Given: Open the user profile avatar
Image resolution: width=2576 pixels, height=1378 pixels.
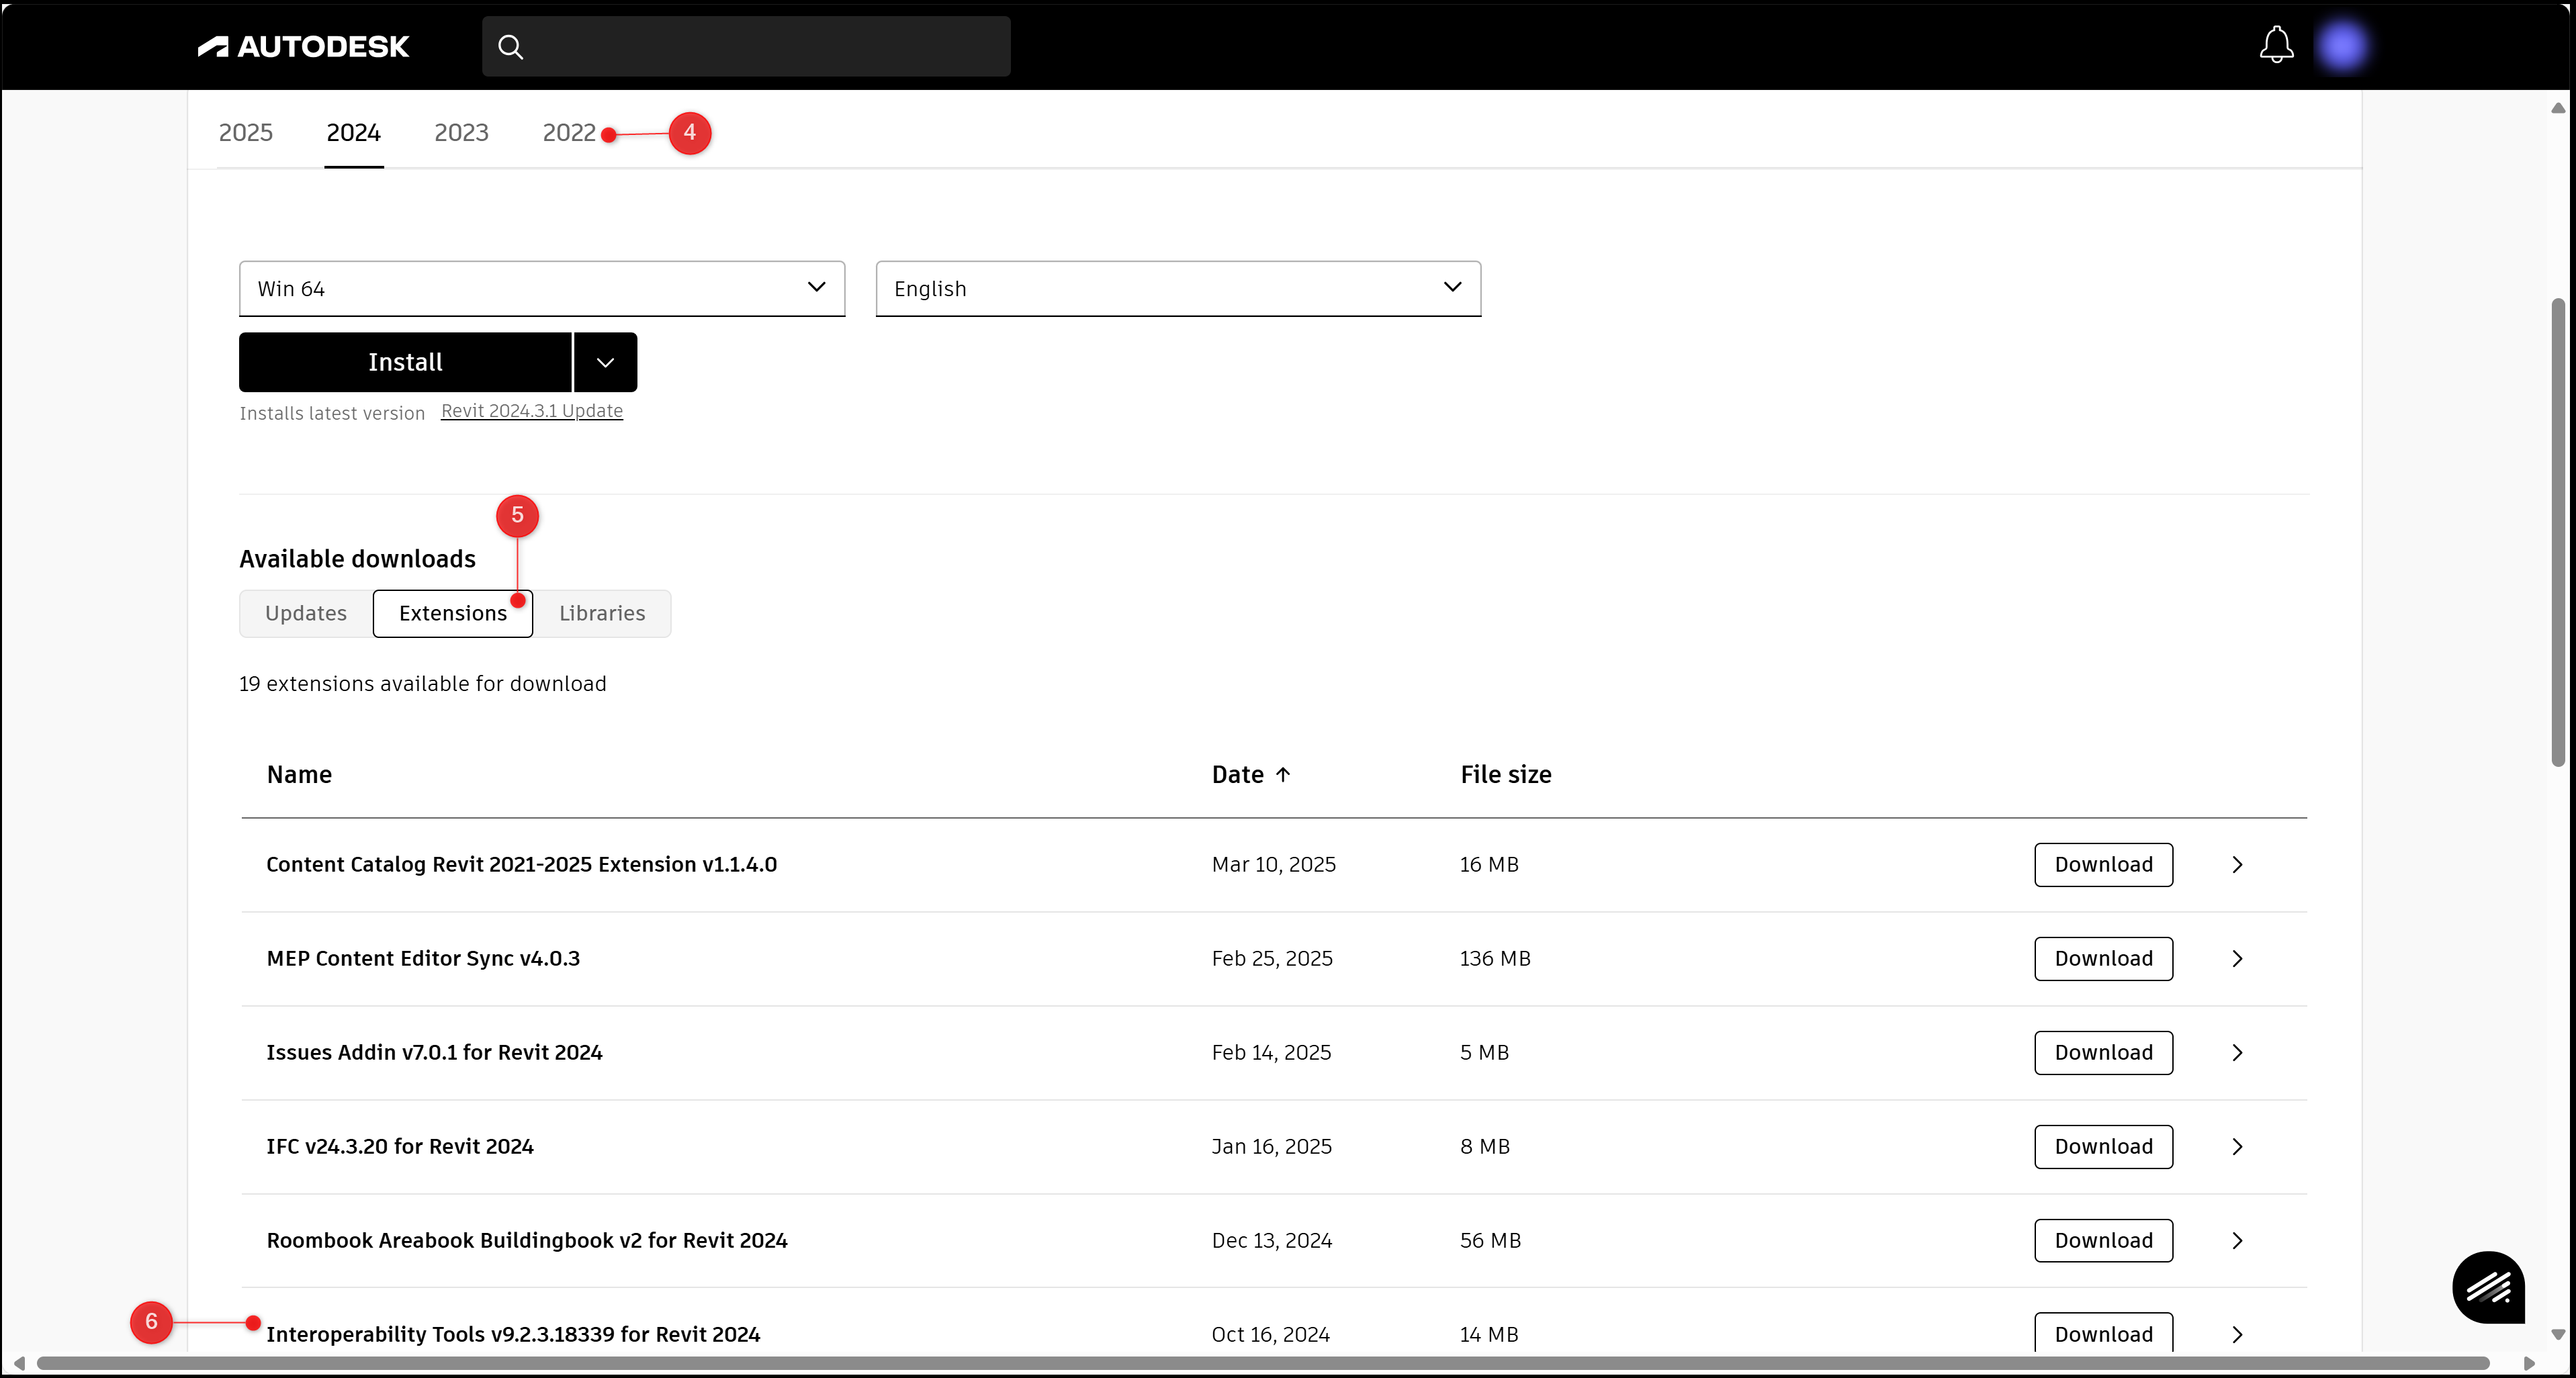Looking at the screenshot, I should pos(2342,46).
